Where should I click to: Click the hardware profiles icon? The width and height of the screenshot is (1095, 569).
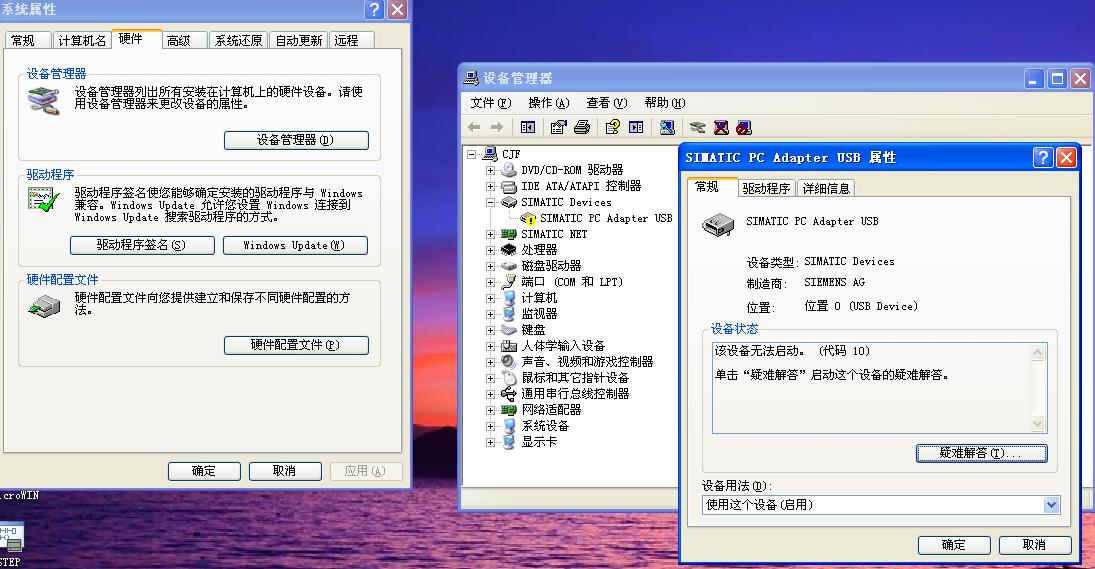pyautogui.click(x=43, y=306)
